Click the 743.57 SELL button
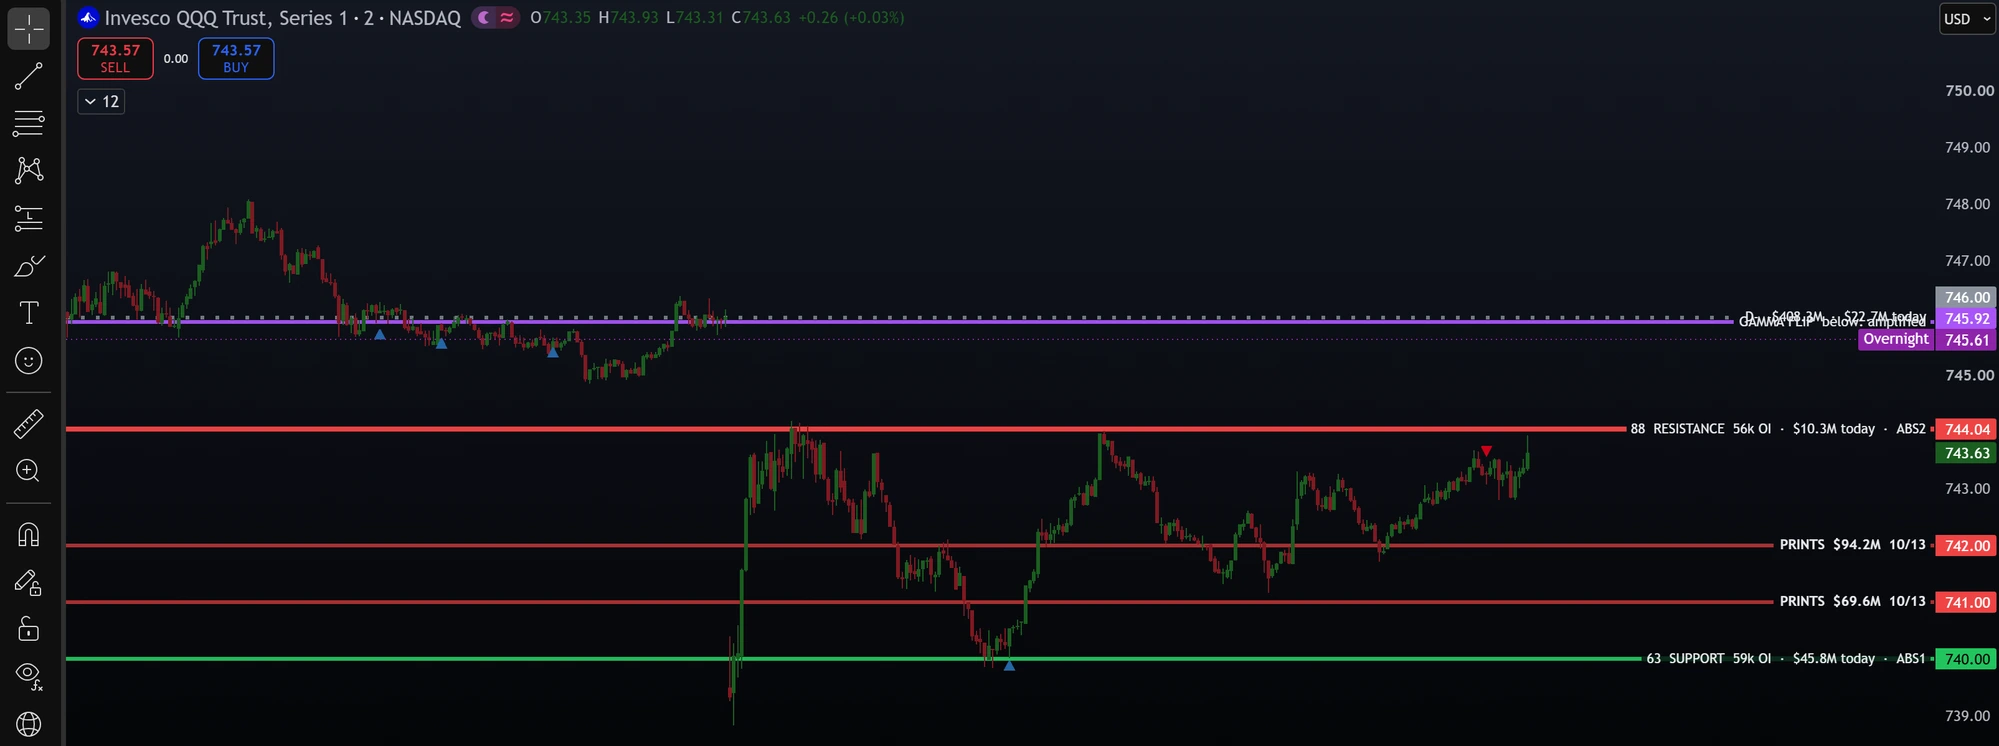1999x746 pixels. tap(115, 58)
